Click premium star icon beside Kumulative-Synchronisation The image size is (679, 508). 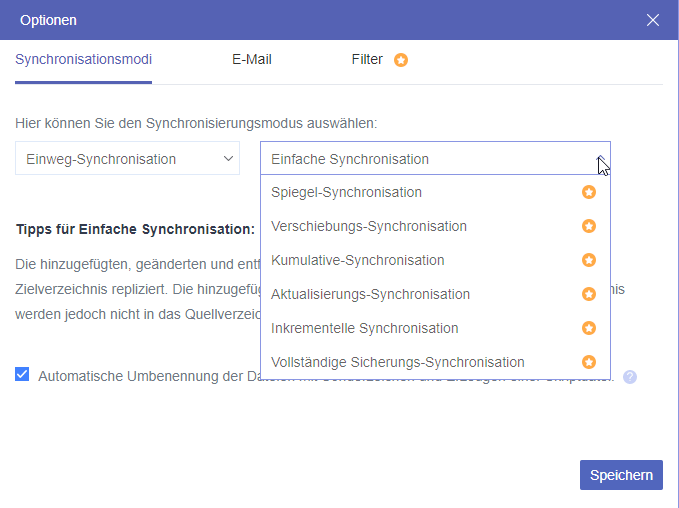click(589, 260)
